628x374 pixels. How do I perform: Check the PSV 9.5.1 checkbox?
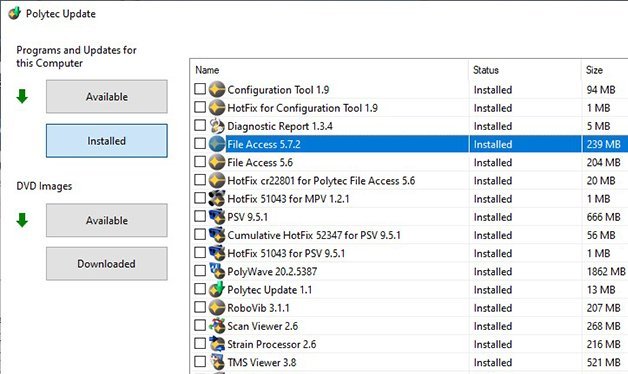pos(200,216)
